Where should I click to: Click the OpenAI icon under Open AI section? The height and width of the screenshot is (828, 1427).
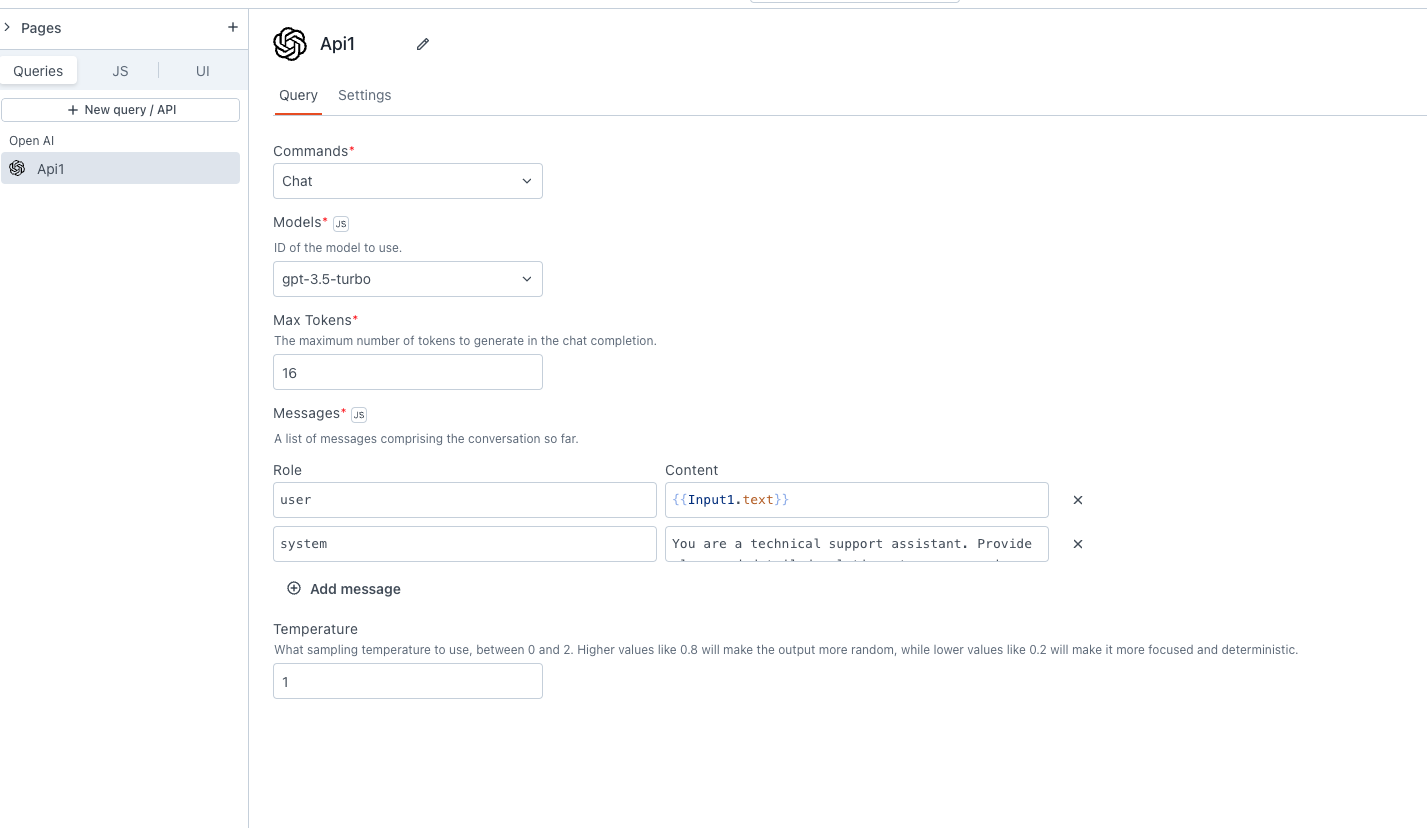pyautogui.click(x=17, y=168)
